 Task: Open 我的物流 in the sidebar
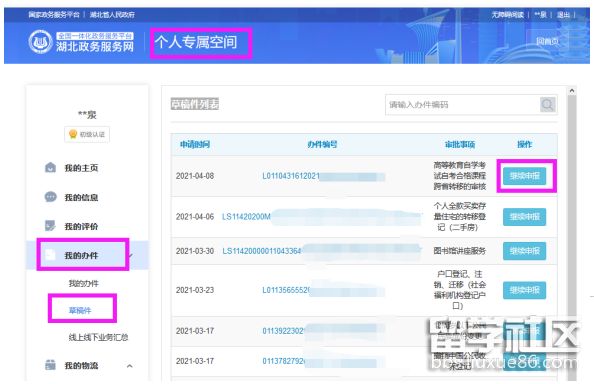(81, 365)
